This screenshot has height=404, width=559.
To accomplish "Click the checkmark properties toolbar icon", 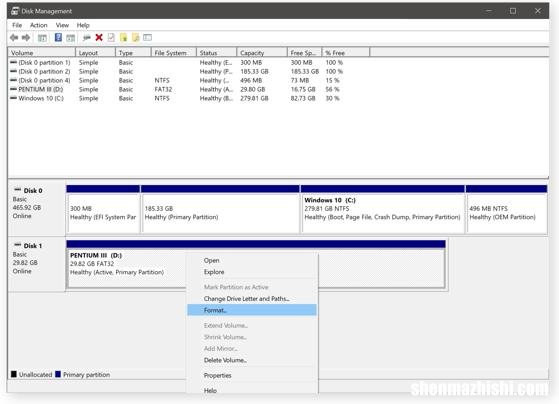I will coord(111,37).
